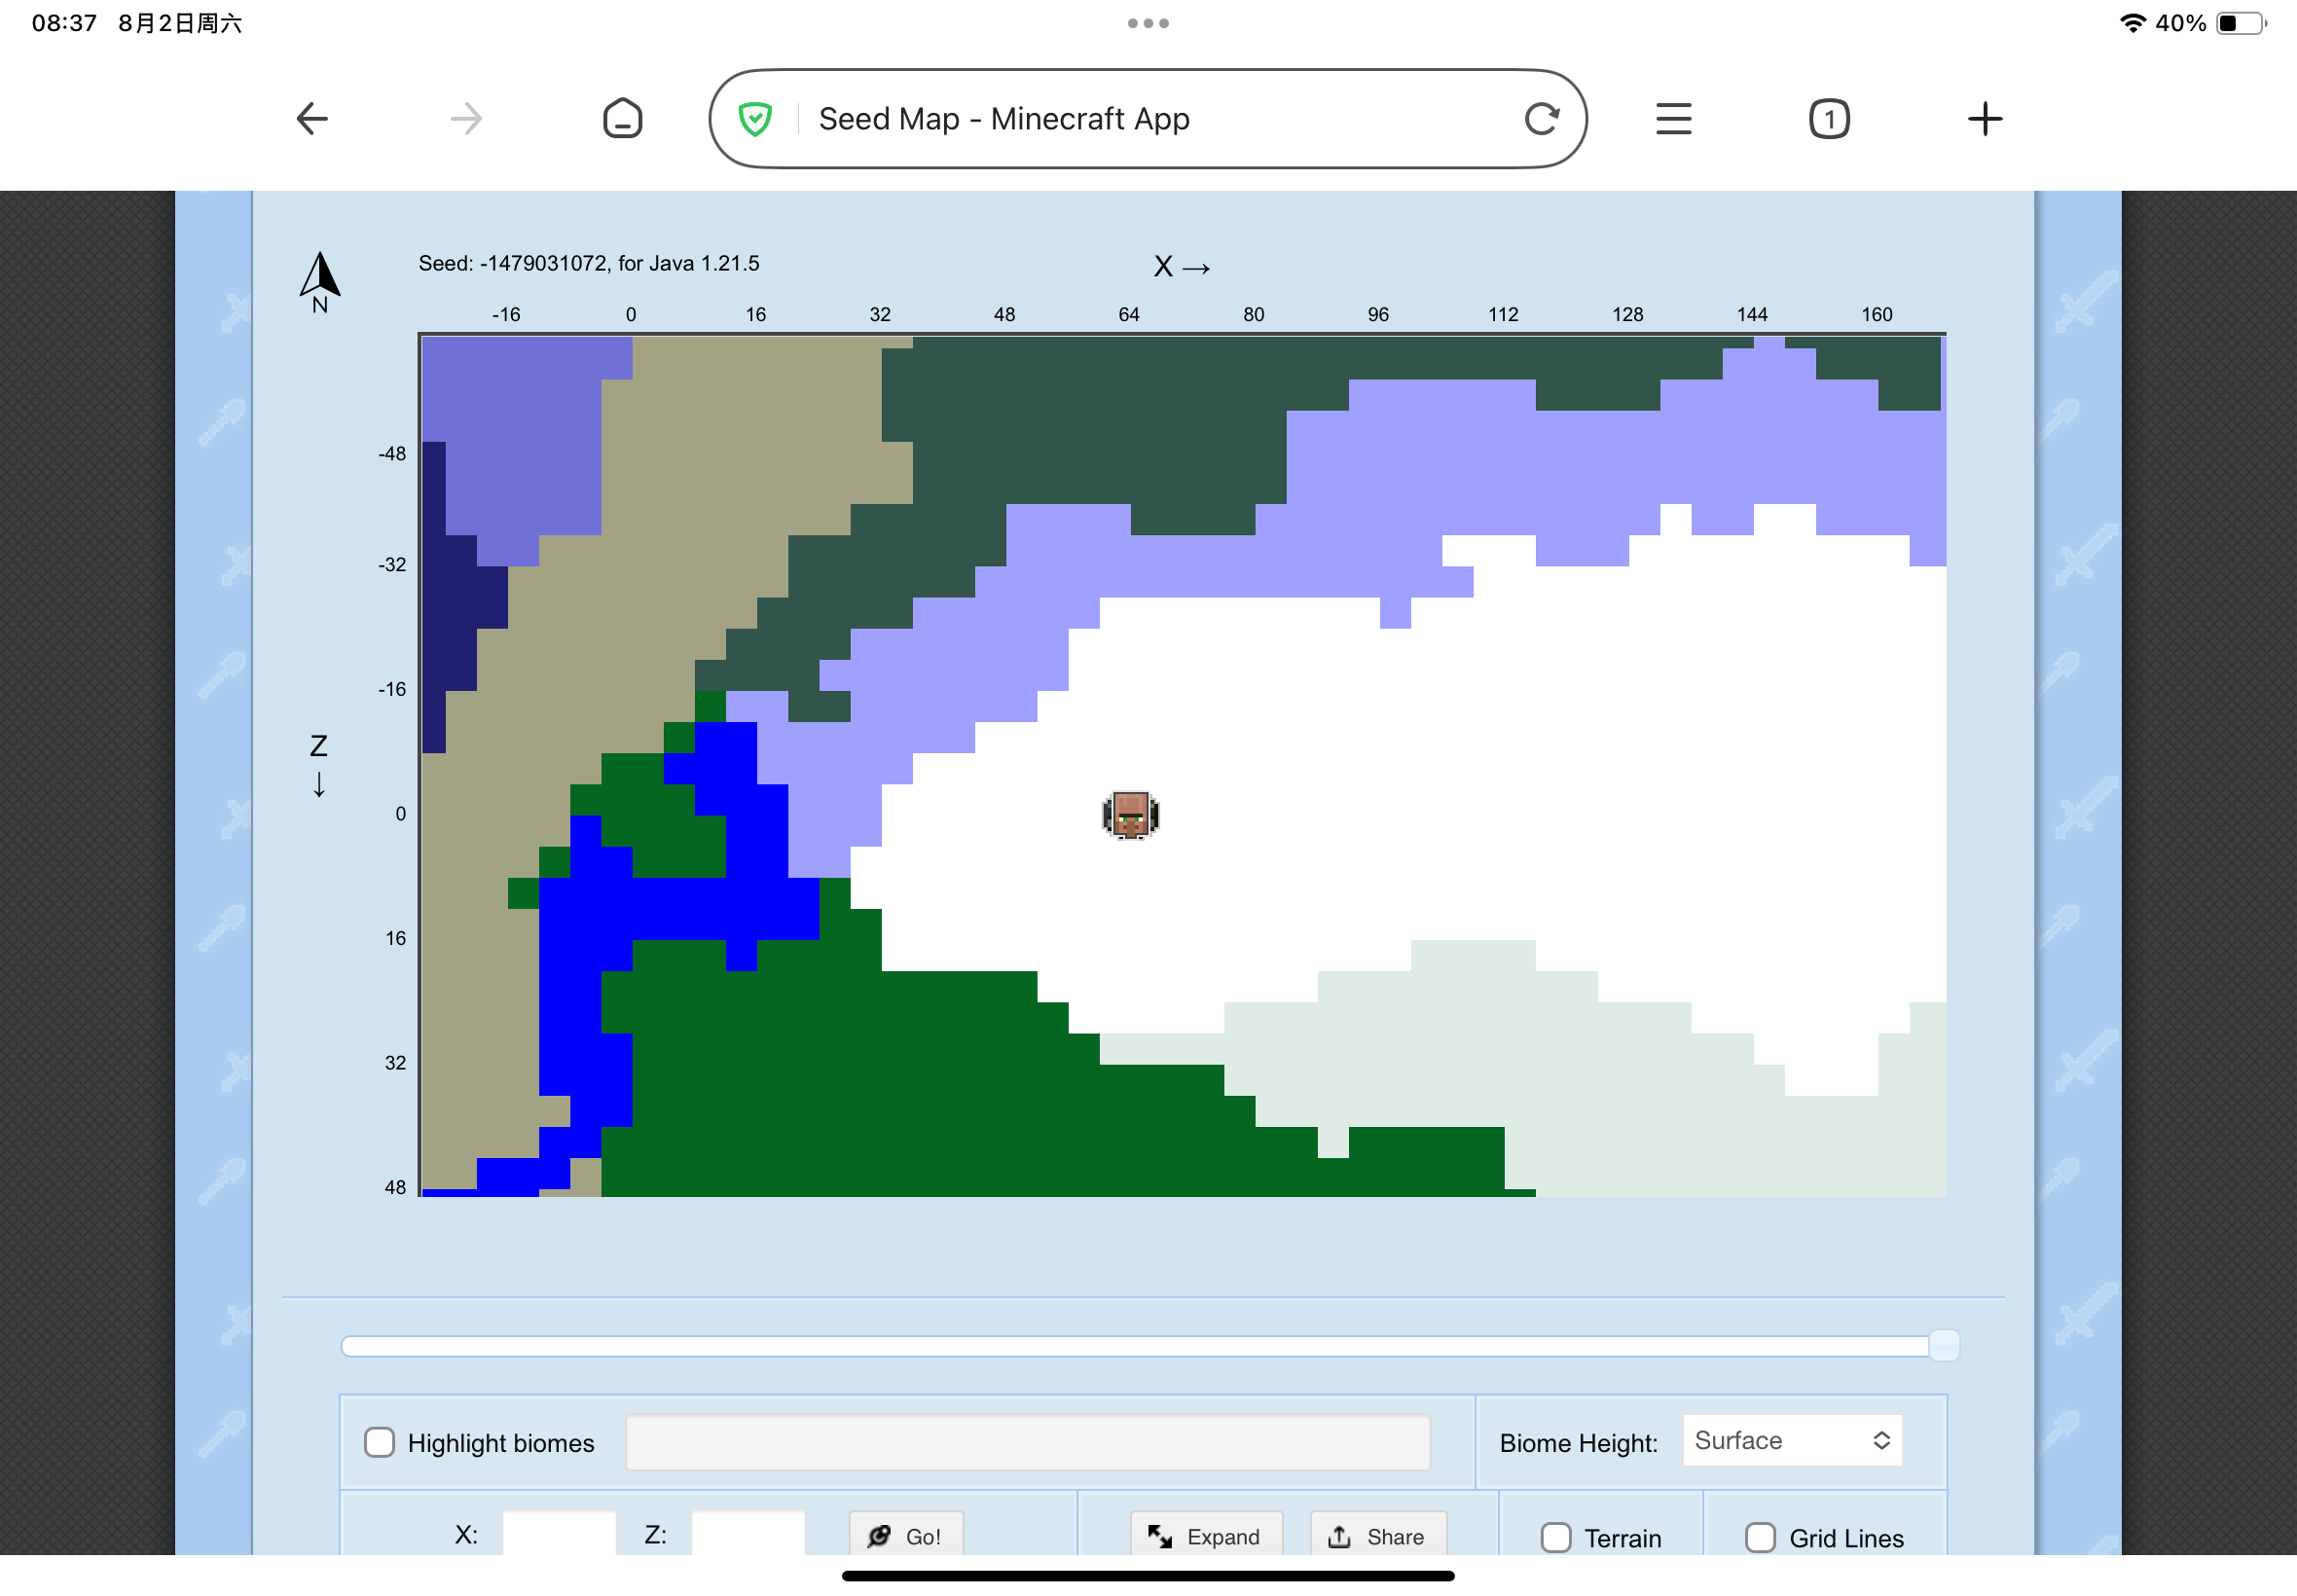Click the zoom slider handle
The image size is (2297, 1596).
coord(1943,1345)
